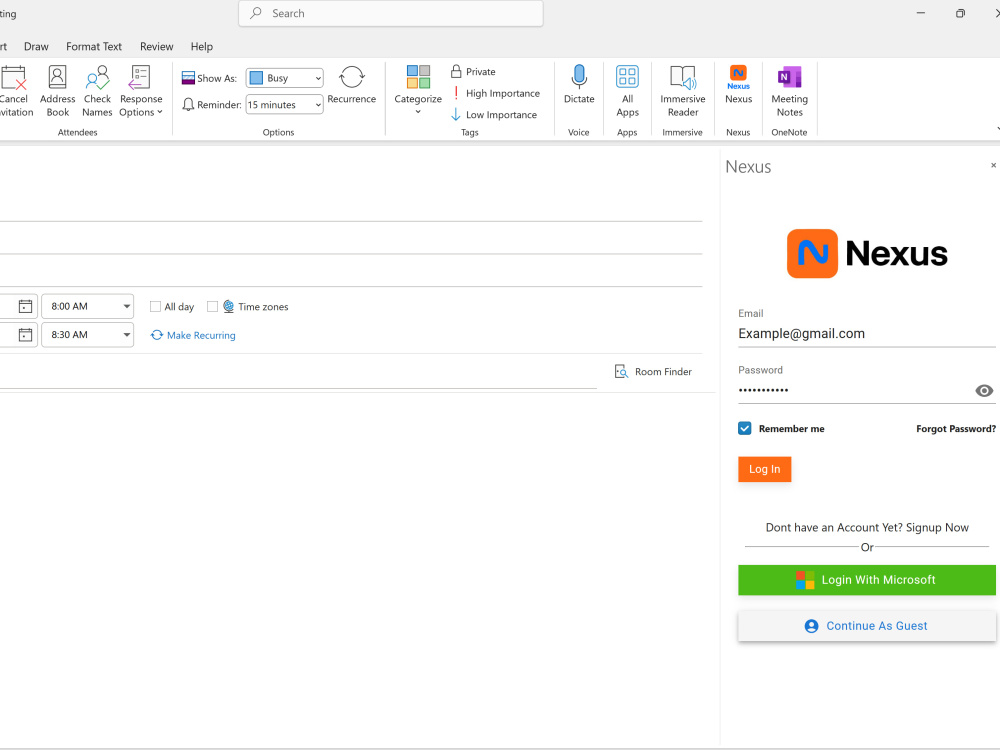
Task: Click the Signup Now text
Action: [x=937, y=527]
